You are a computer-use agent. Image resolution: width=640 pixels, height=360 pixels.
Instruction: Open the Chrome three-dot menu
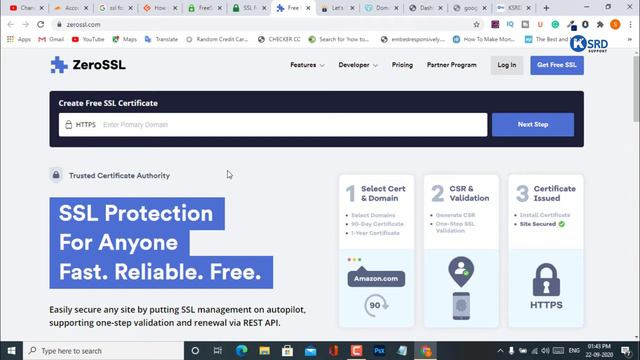point(630,24)
